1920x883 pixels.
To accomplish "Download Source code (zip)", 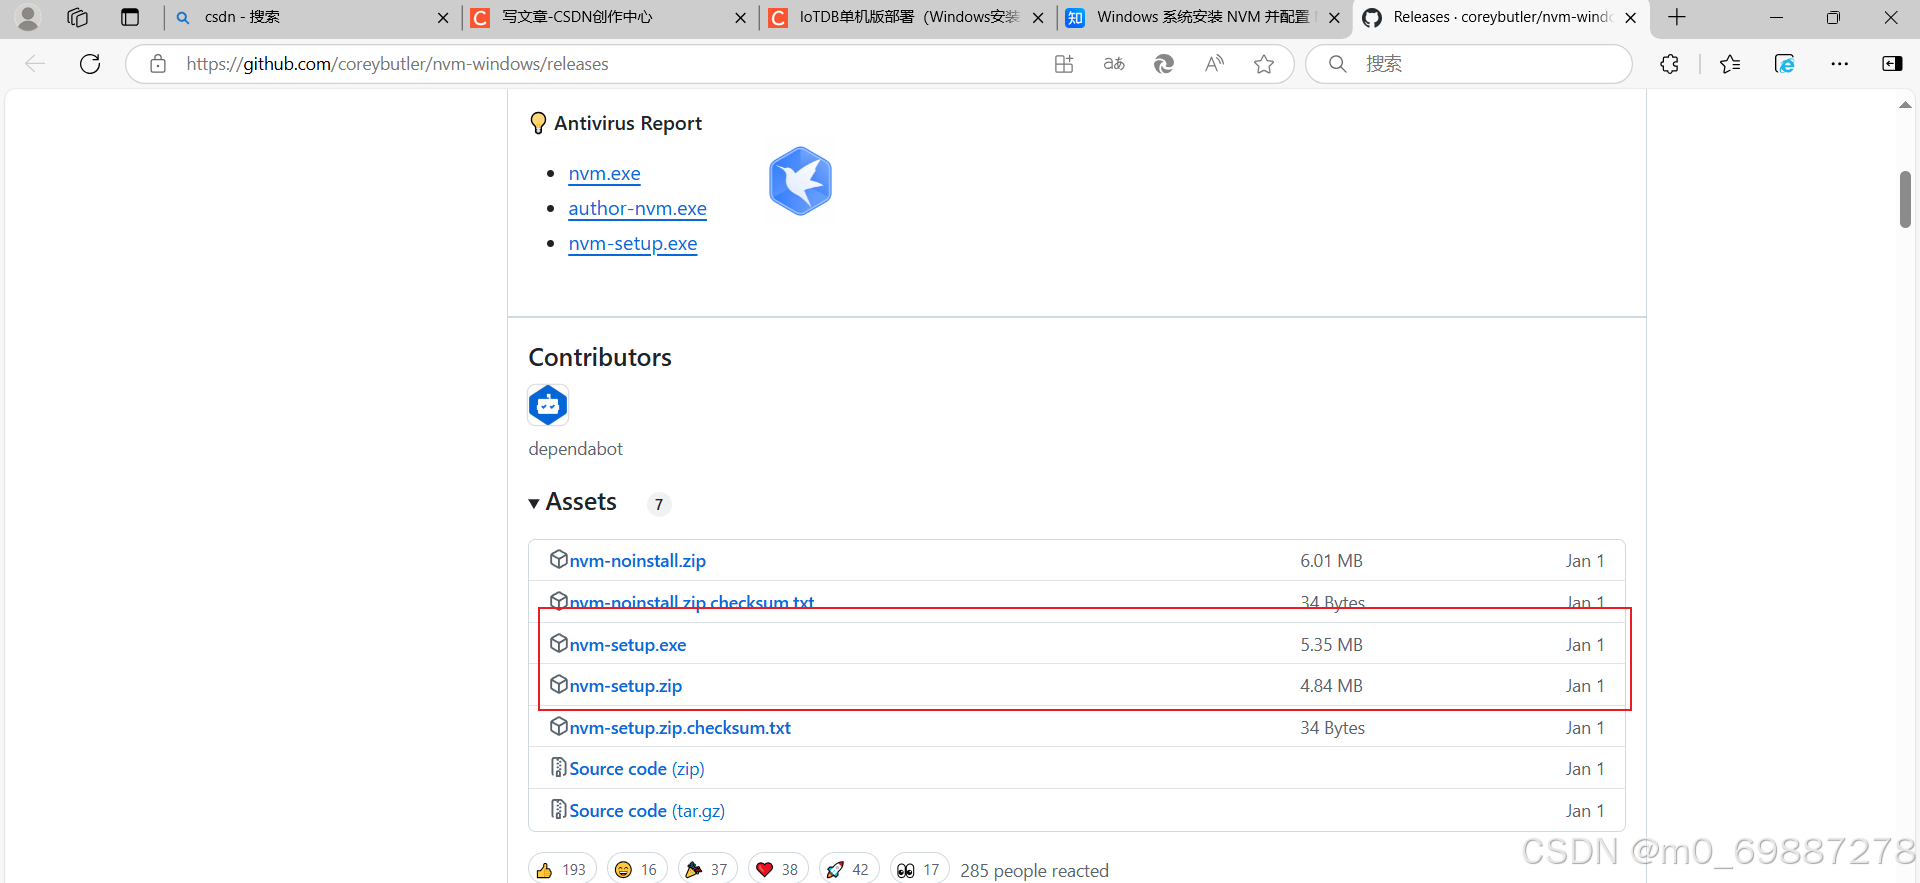I will [x=637, y=769].
